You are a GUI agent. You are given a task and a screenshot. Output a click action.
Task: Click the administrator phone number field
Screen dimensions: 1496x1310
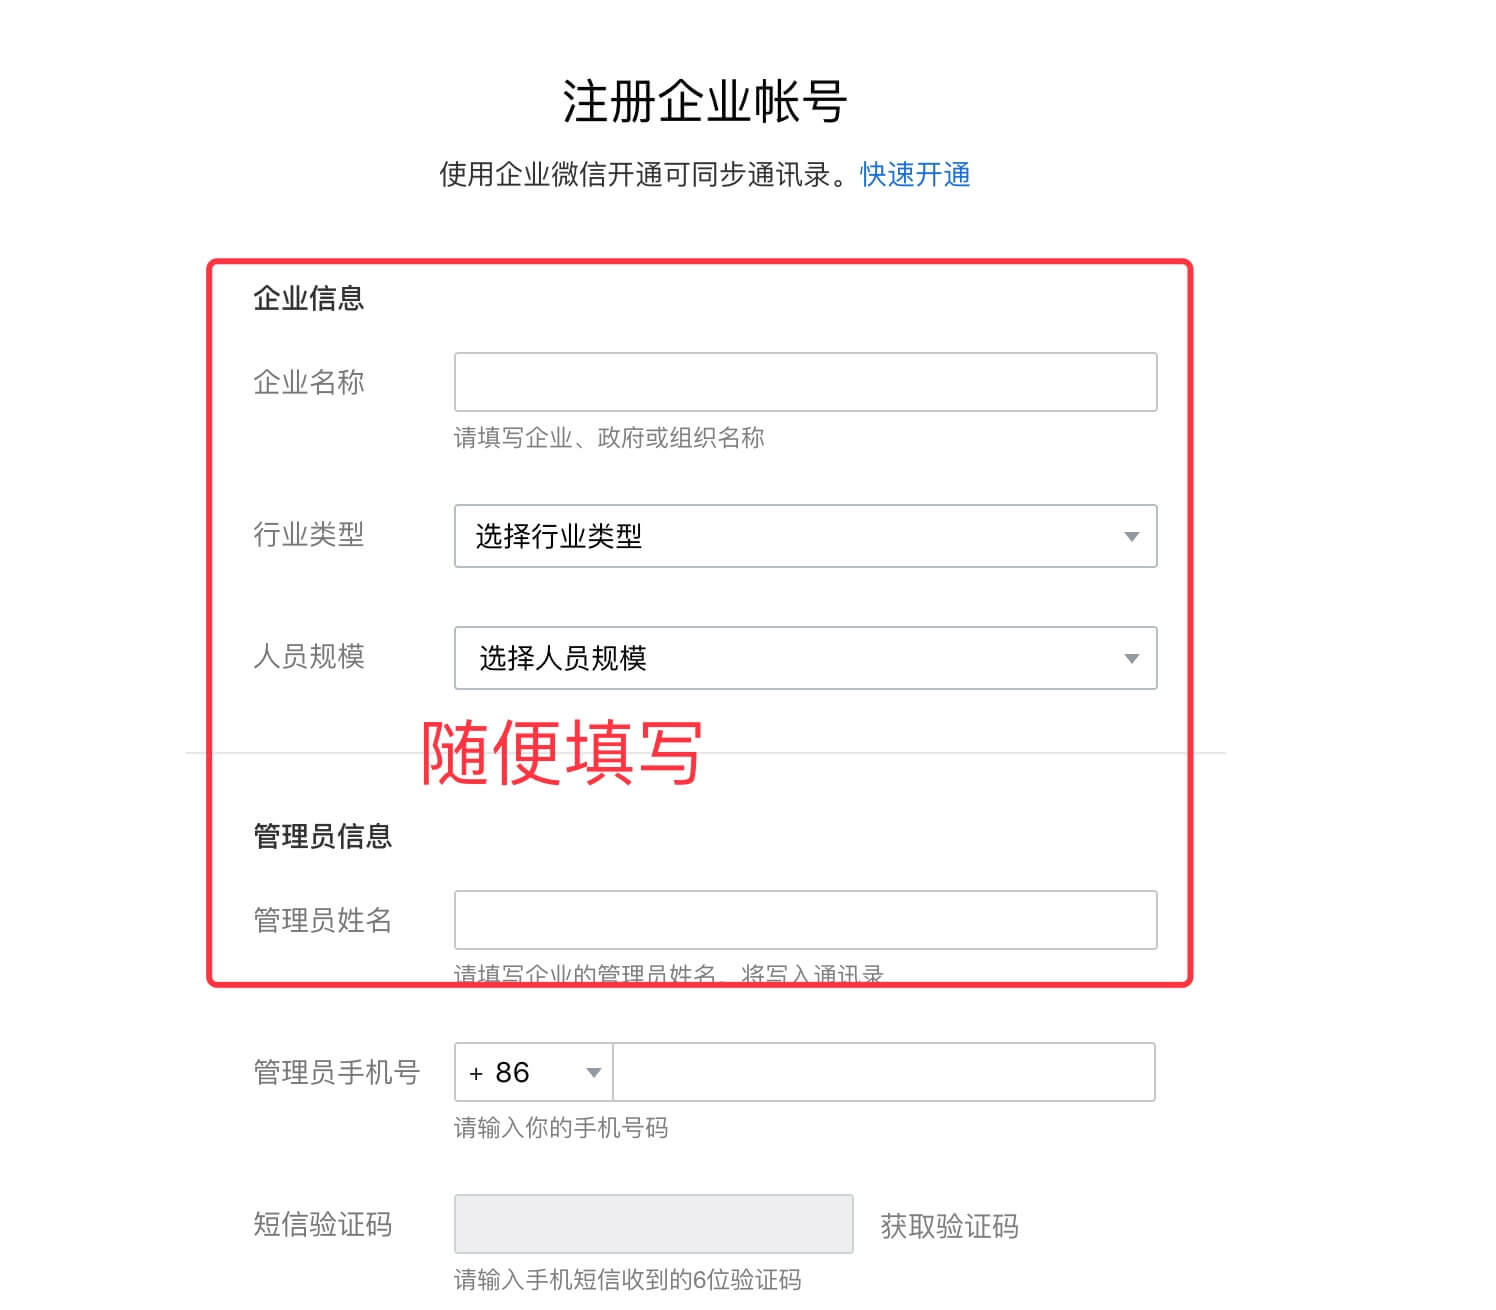click(x=884, y=1072)
